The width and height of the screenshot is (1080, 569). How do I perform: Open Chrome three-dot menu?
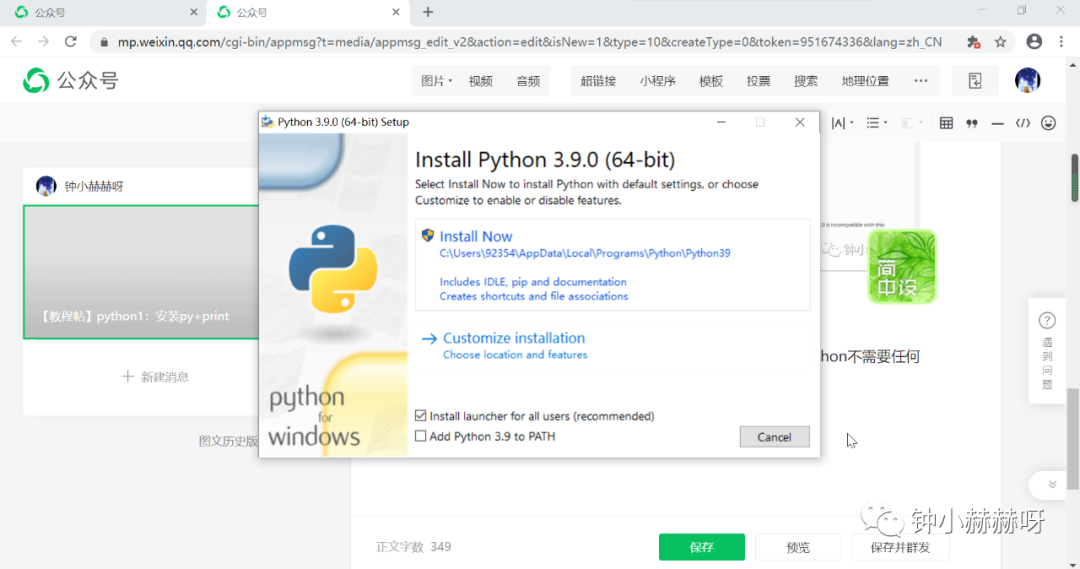1061,42
